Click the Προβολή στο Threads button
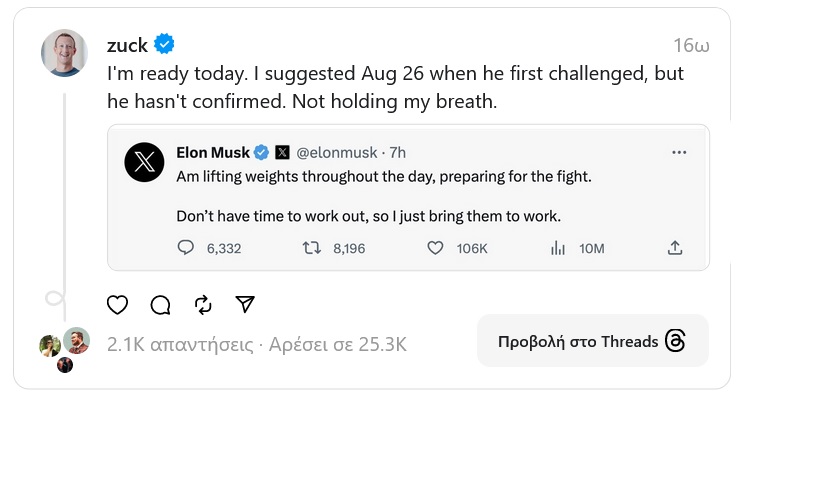 coord(593,340)
